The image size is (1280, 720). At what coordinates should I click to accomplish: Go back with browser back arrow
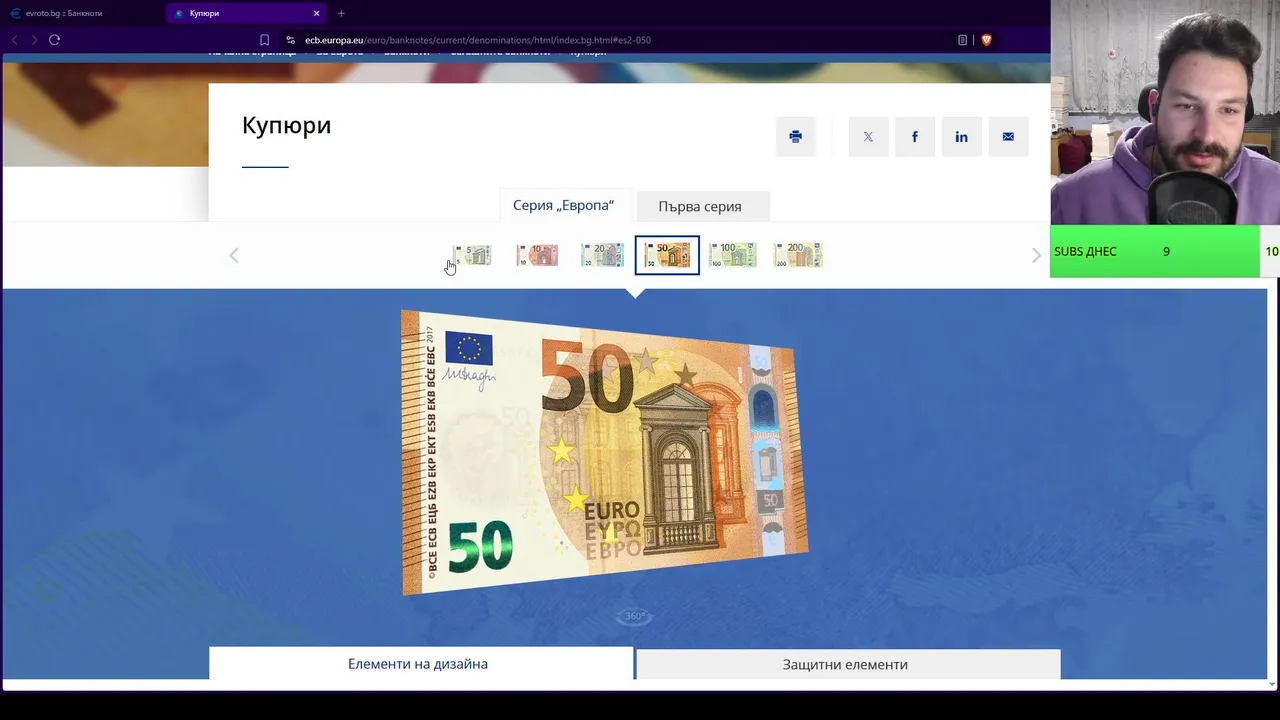click(x=14, y=40)
